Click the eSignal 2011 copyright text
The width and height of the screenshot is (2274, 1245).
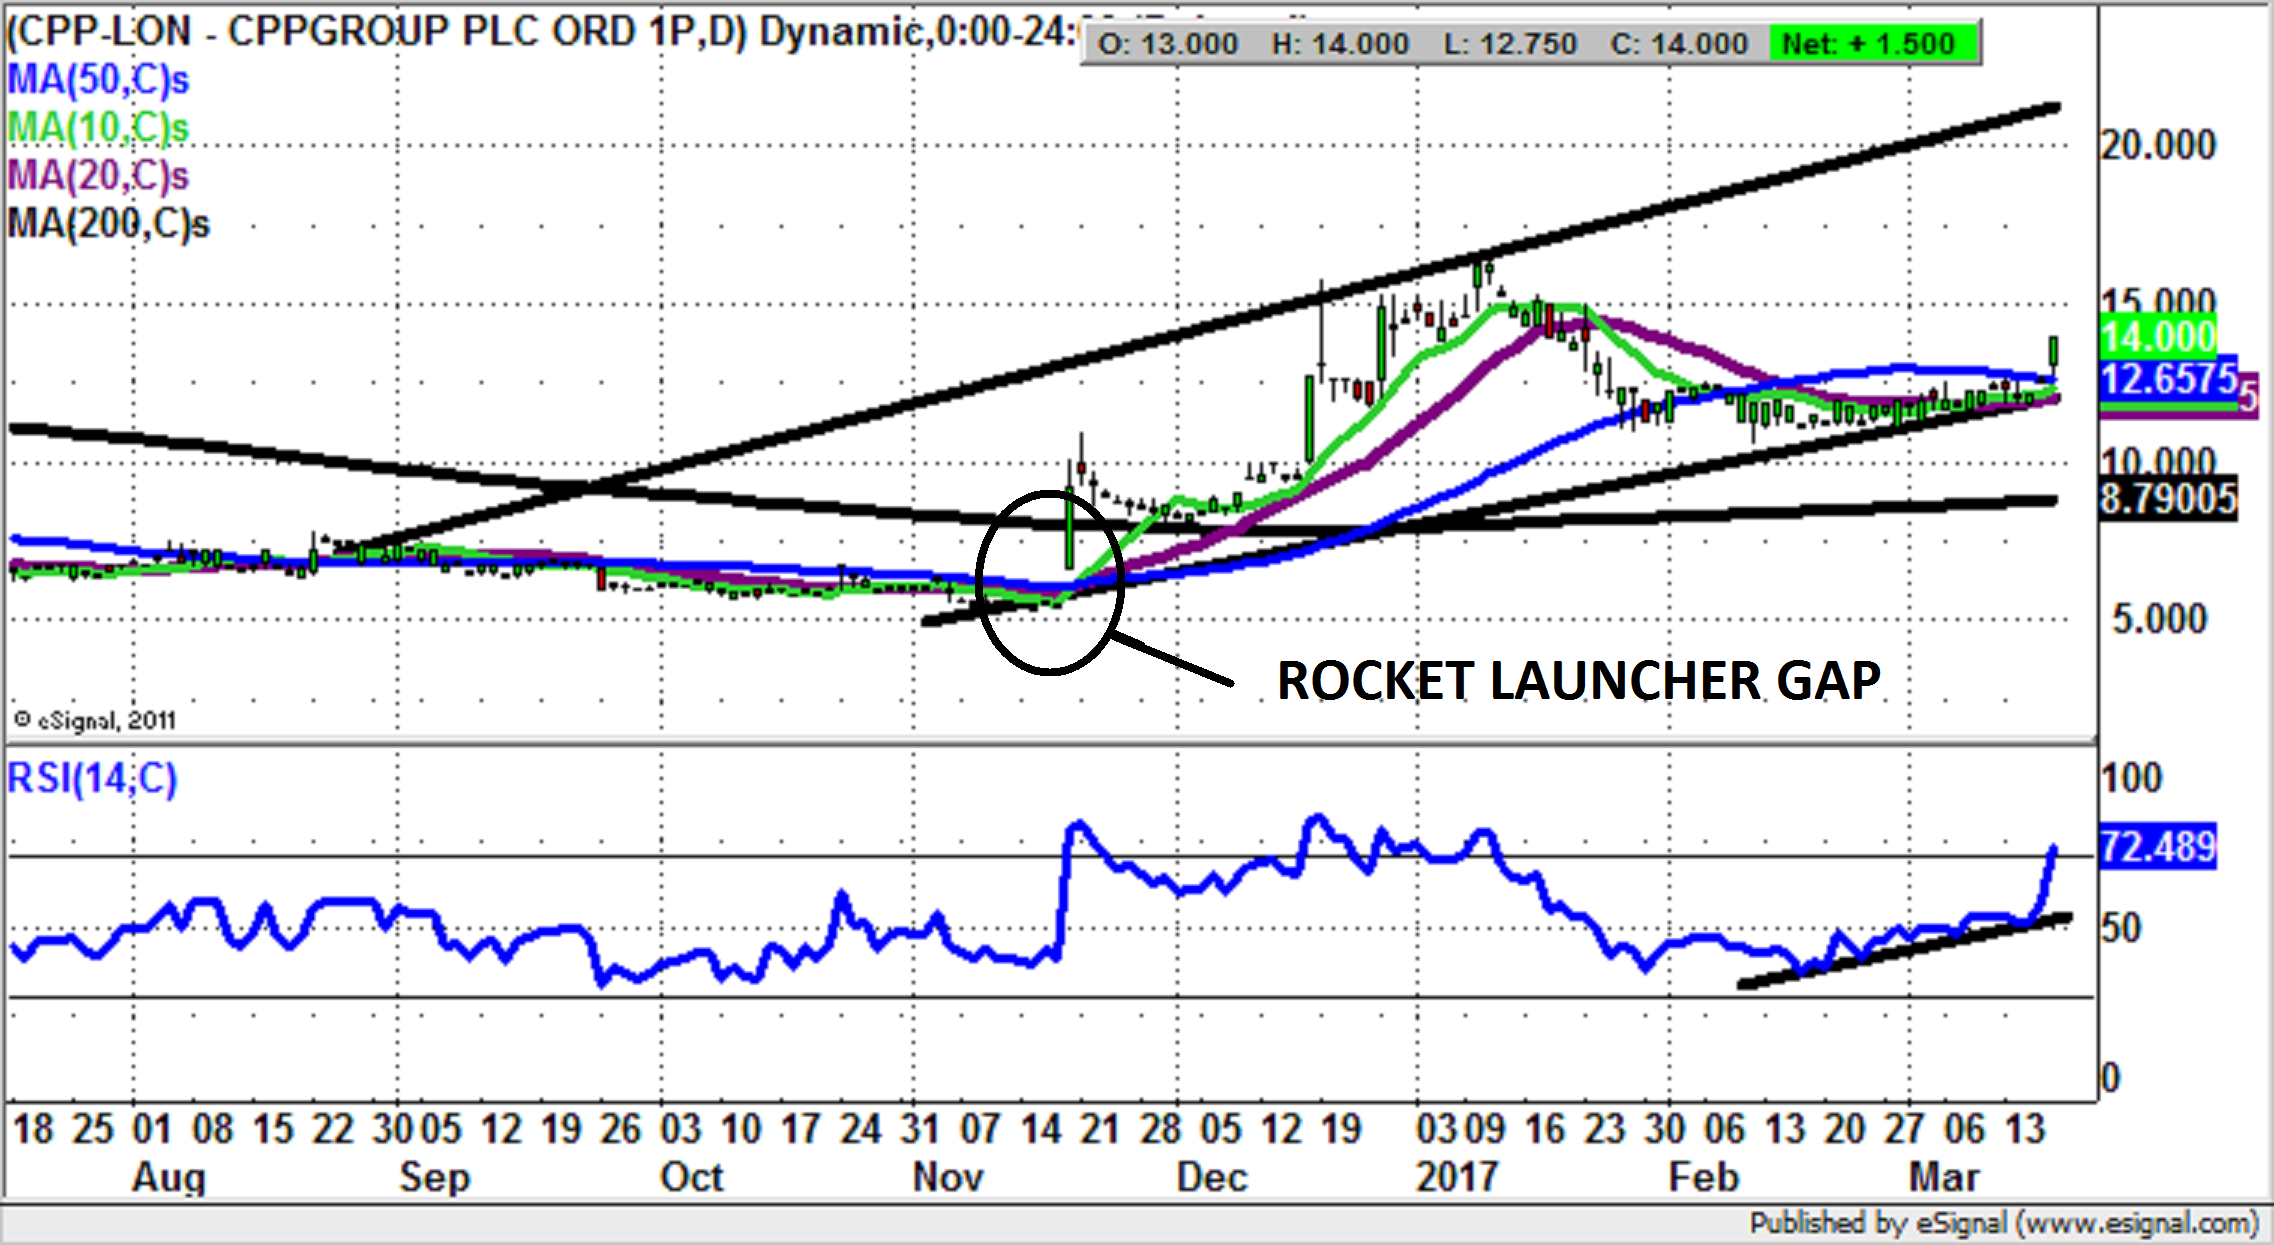click(x=95, y=720)
